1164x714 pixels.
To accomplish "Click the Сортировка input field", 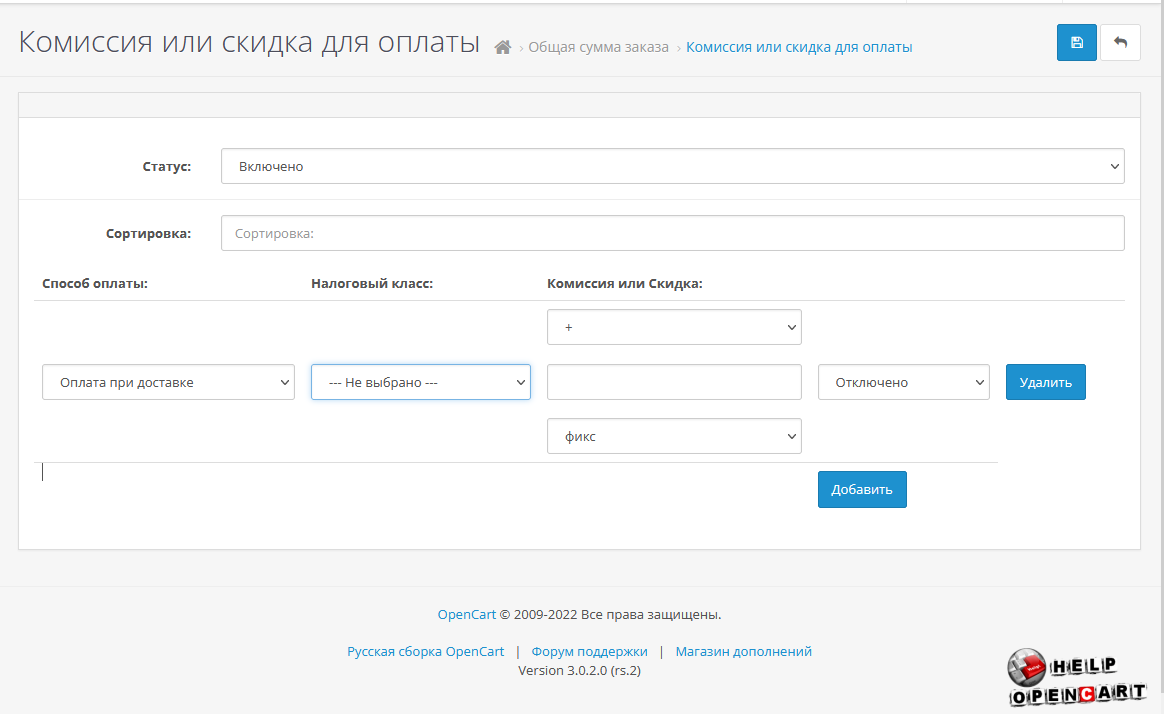I will click(672, 233).
